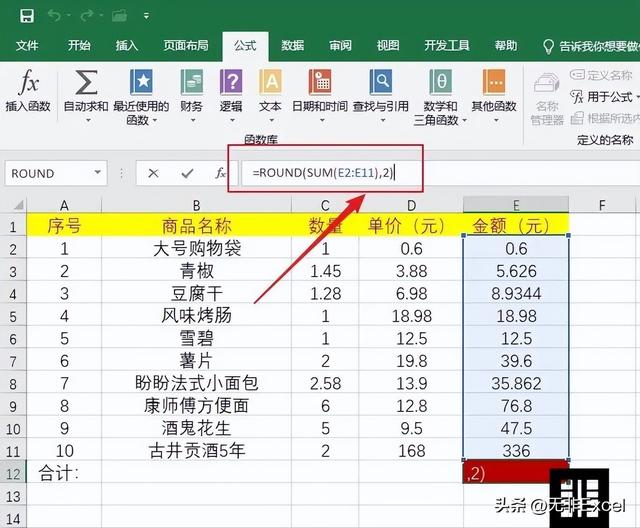
Task: Open the 帮助 ribbon tab
Action: pos(506,45)
